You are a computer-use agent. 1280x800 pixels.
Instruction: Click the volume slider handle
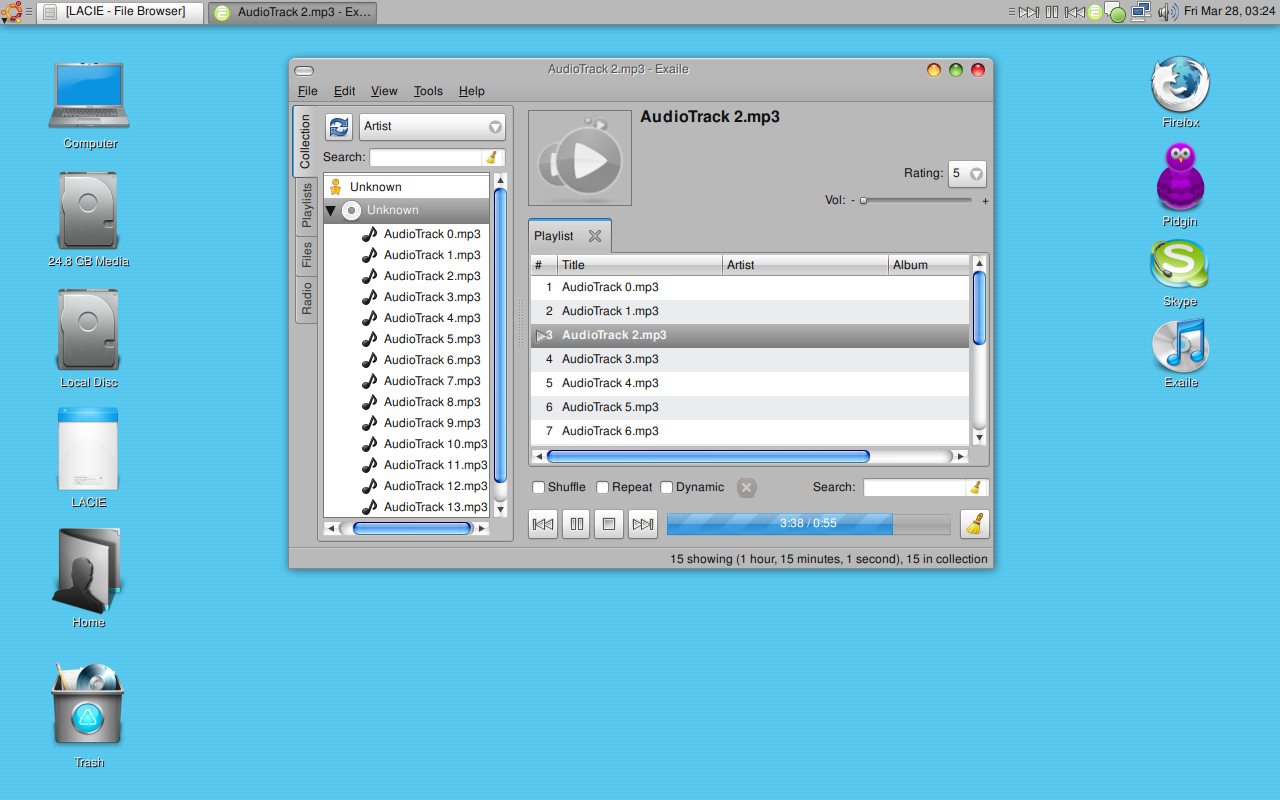pos(863,200)
